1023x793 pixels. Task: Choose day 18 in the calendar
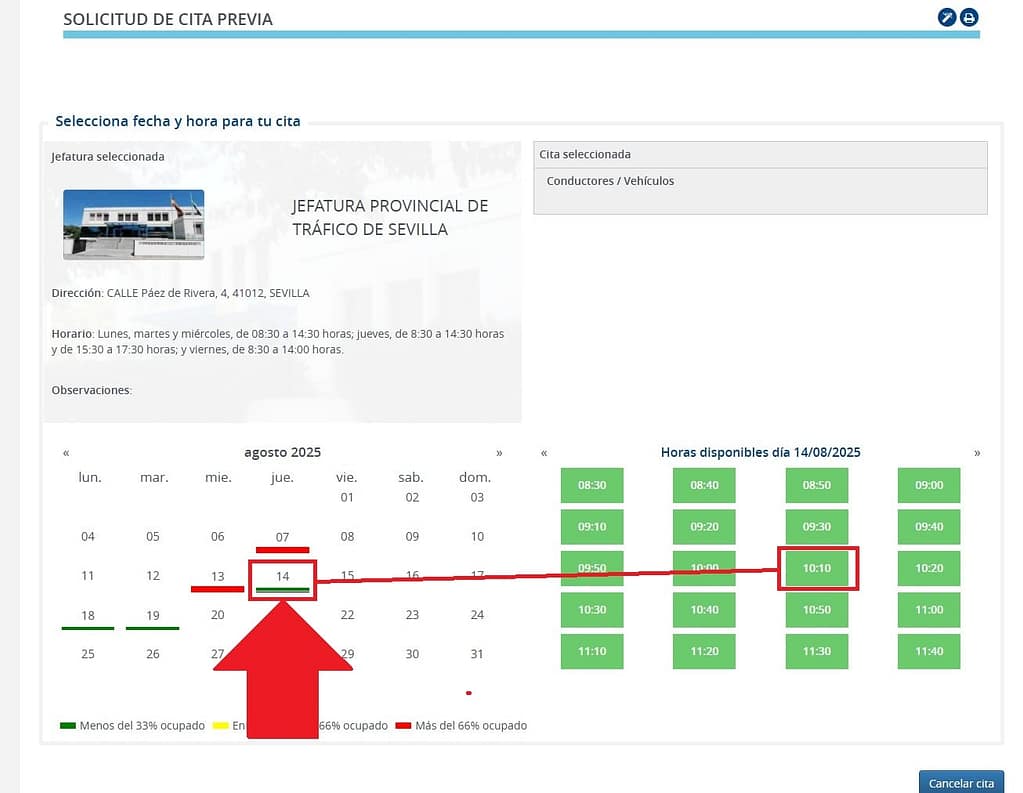88,616
